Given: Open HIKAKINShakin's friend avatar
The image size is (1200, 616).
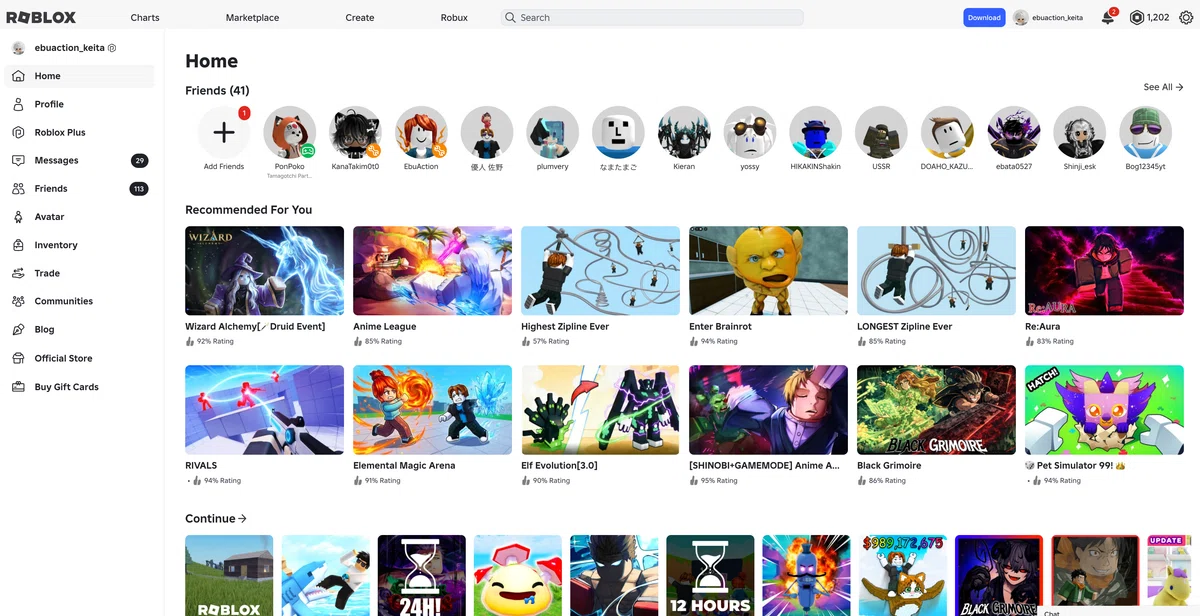Looking at the screenshot, I should 815,132.
